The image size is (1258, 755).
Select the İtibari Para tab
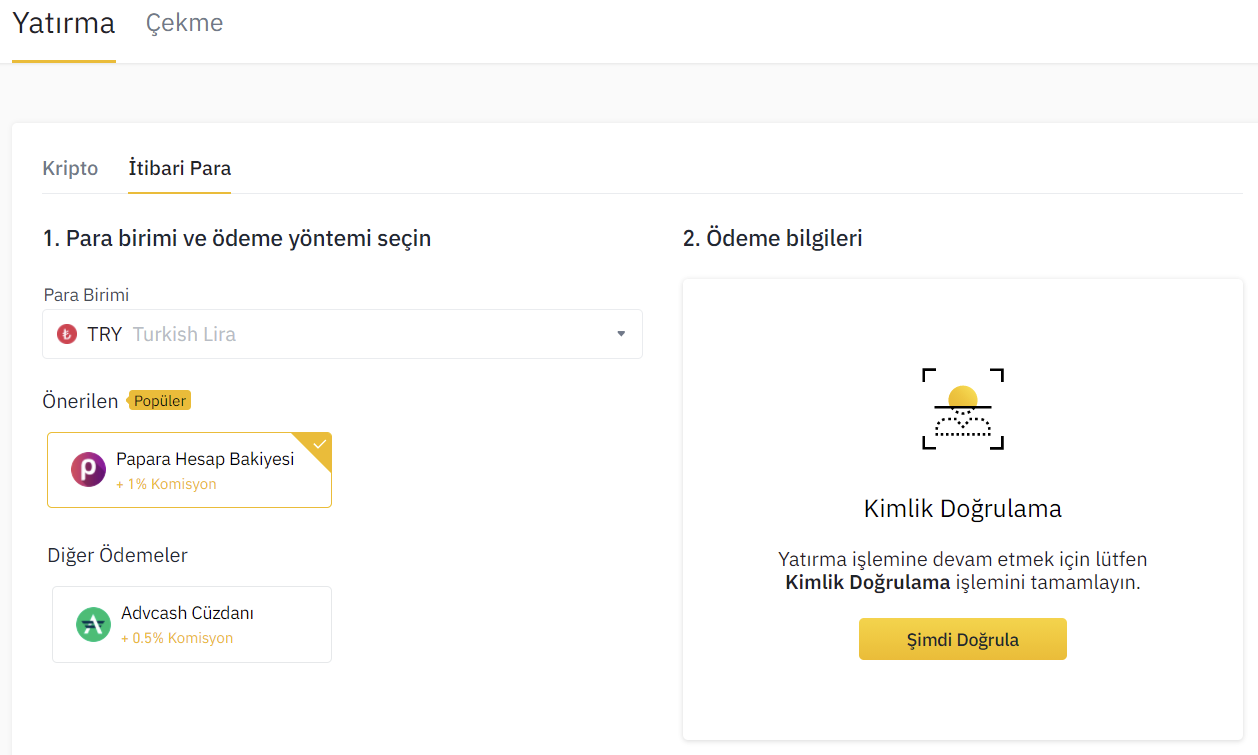(x=180, y=168)
